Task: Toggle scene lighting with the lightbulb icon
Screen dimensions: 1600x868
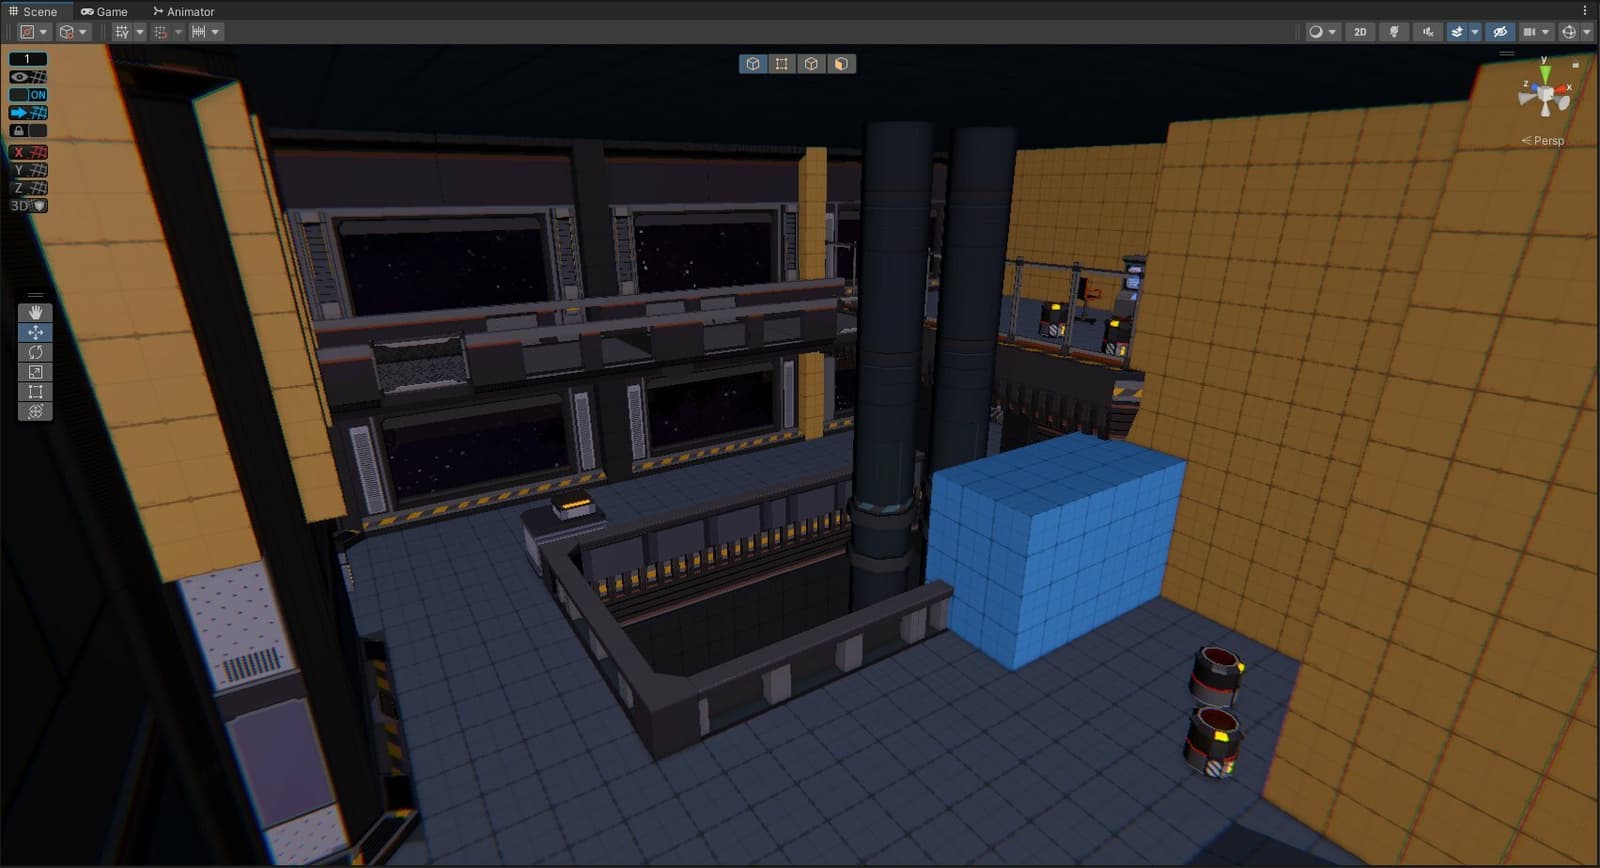Action: (x=1394, y=32)
